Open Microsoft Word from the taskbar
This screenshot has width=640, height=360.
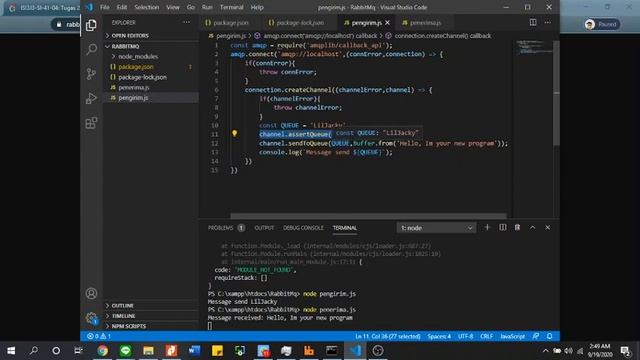[x=194, y=351]
